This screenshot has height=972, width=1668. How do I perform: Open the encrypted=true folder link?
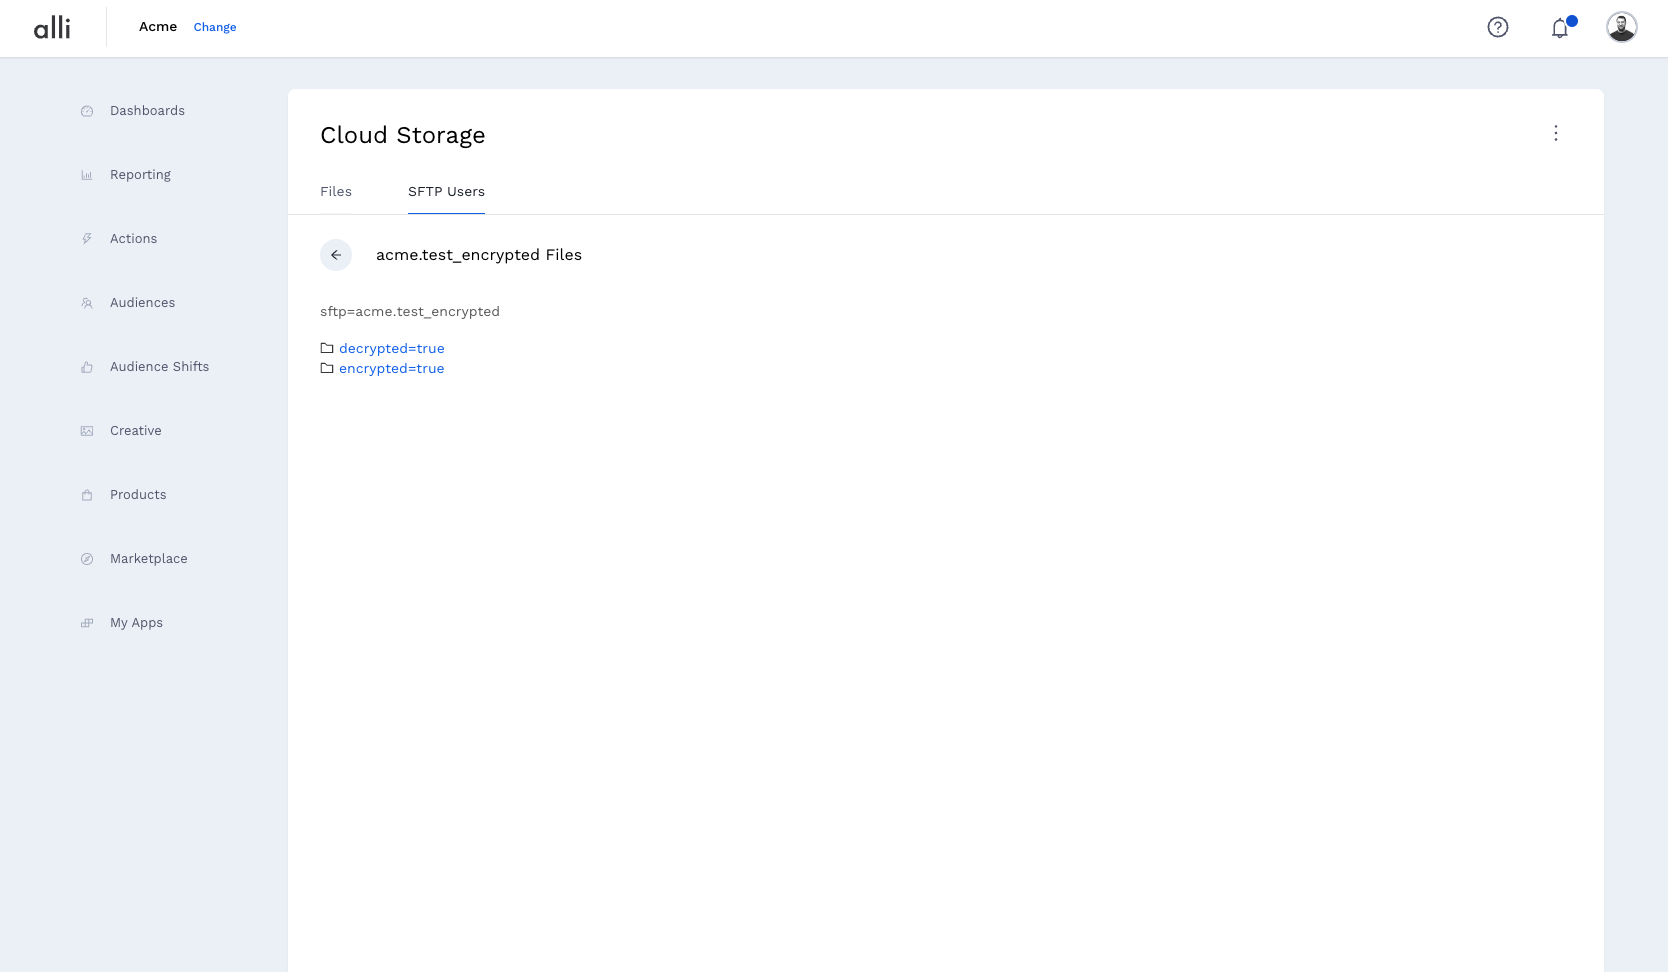[391, 368]
